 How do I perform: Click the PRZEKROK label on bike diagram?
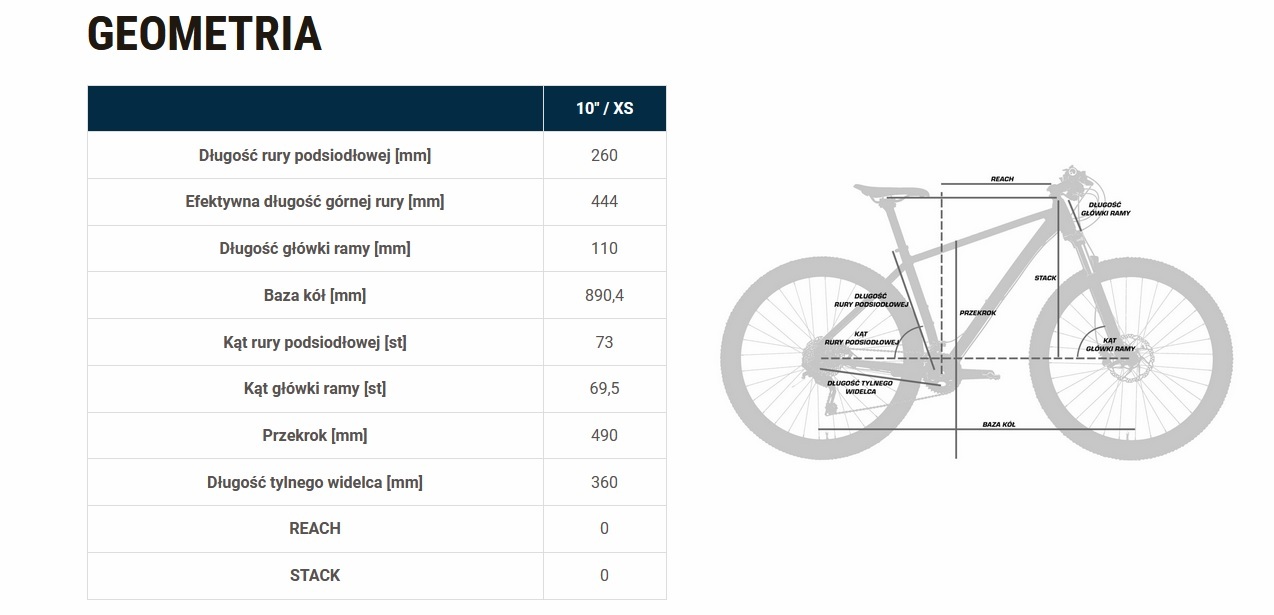(977, 313)
